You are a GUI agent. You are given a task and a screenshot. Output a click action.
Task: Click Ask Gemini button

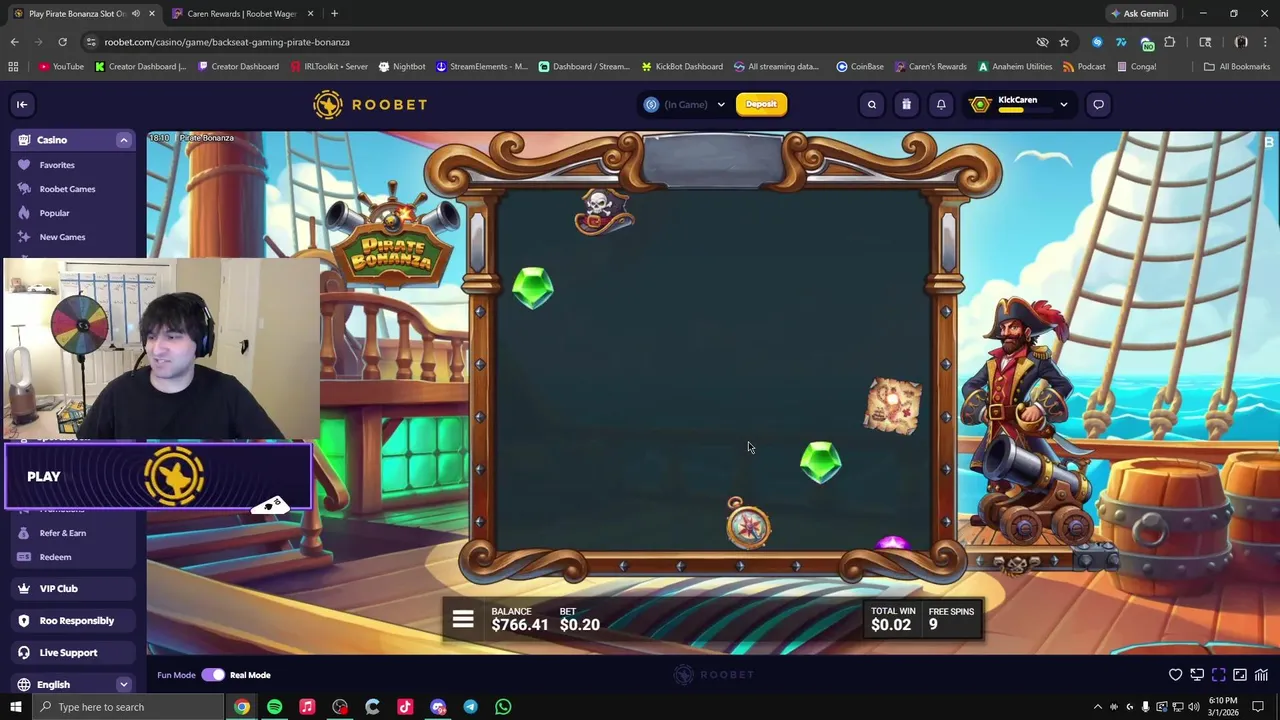click(1139, 14)
